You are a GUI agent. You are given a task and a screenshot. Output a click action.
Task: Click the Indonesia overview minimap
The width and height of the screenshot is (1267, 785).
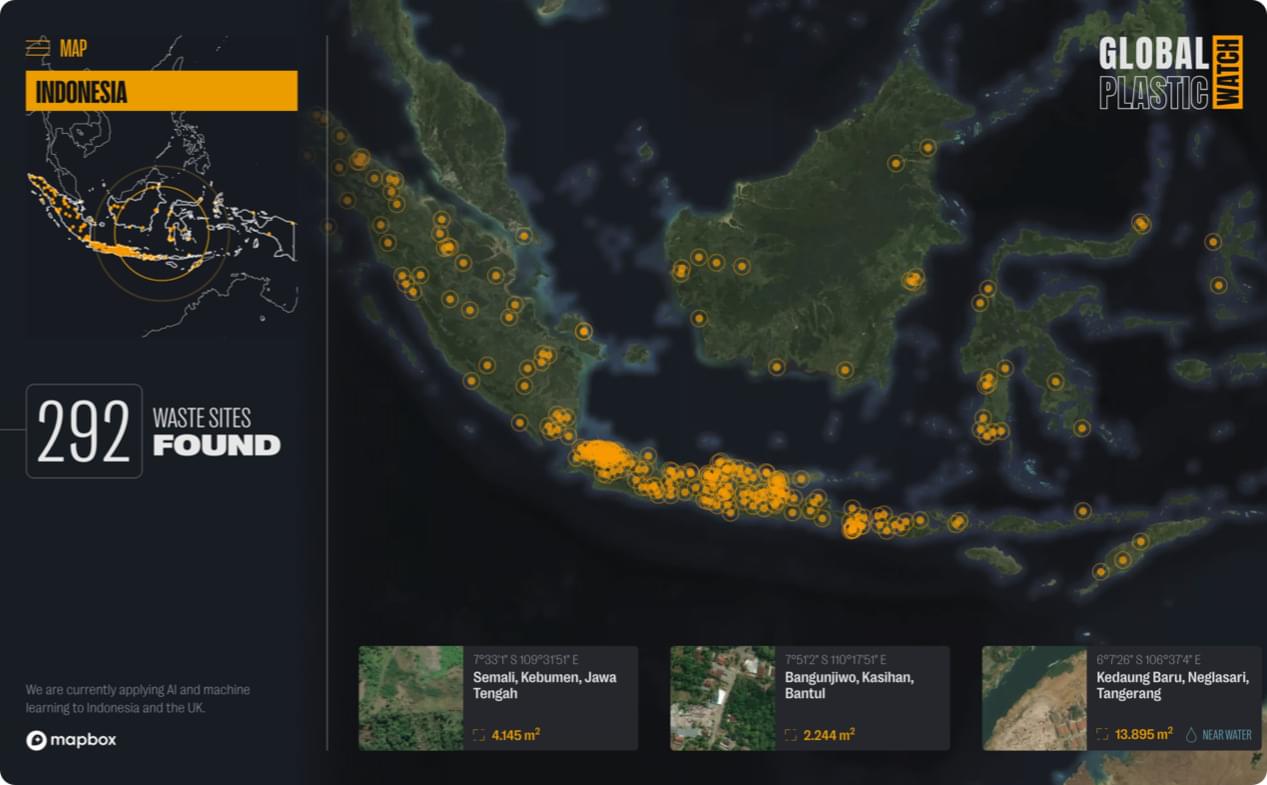click(x=161, y=220)
